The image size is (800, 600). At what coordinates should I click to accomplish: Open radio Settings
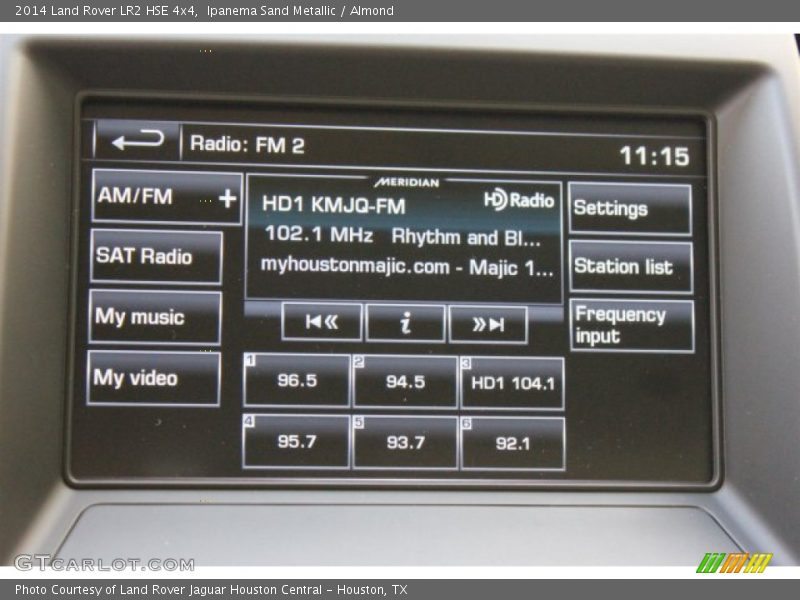coord(629,209)
